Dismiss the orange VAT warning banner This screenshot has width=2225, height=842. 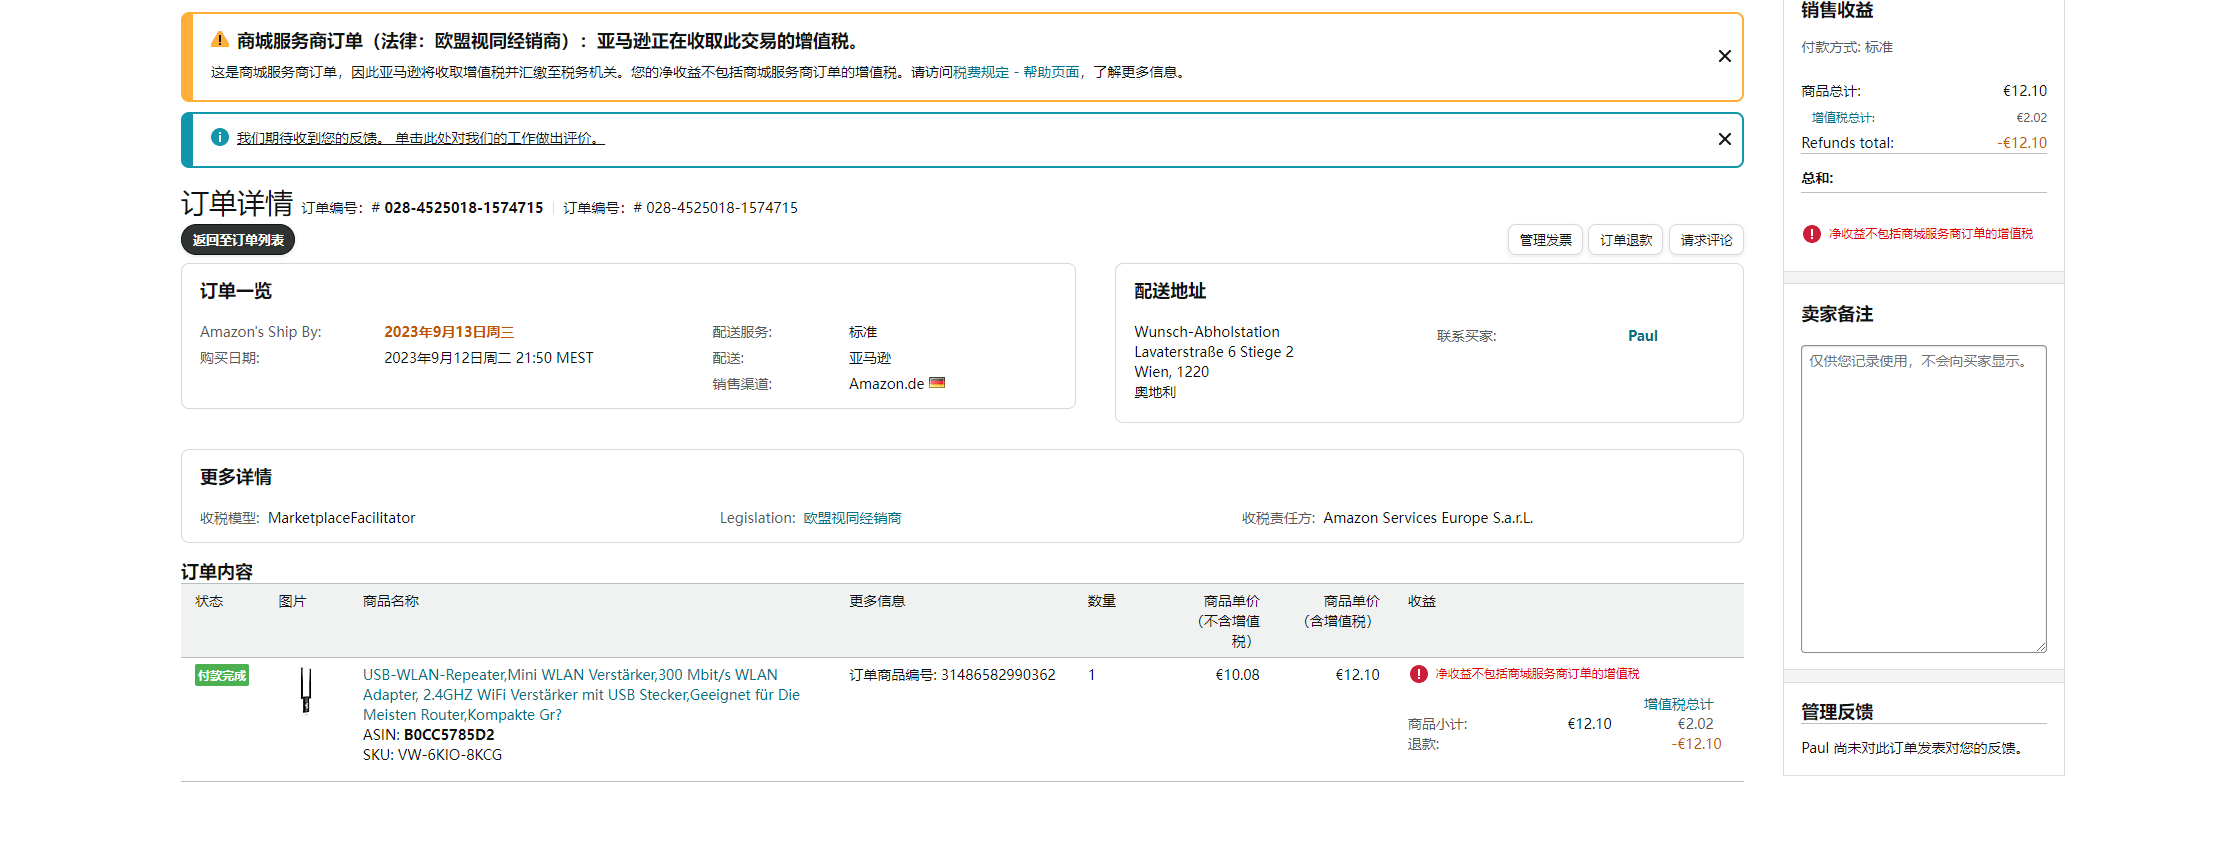tap(1724, 56)
